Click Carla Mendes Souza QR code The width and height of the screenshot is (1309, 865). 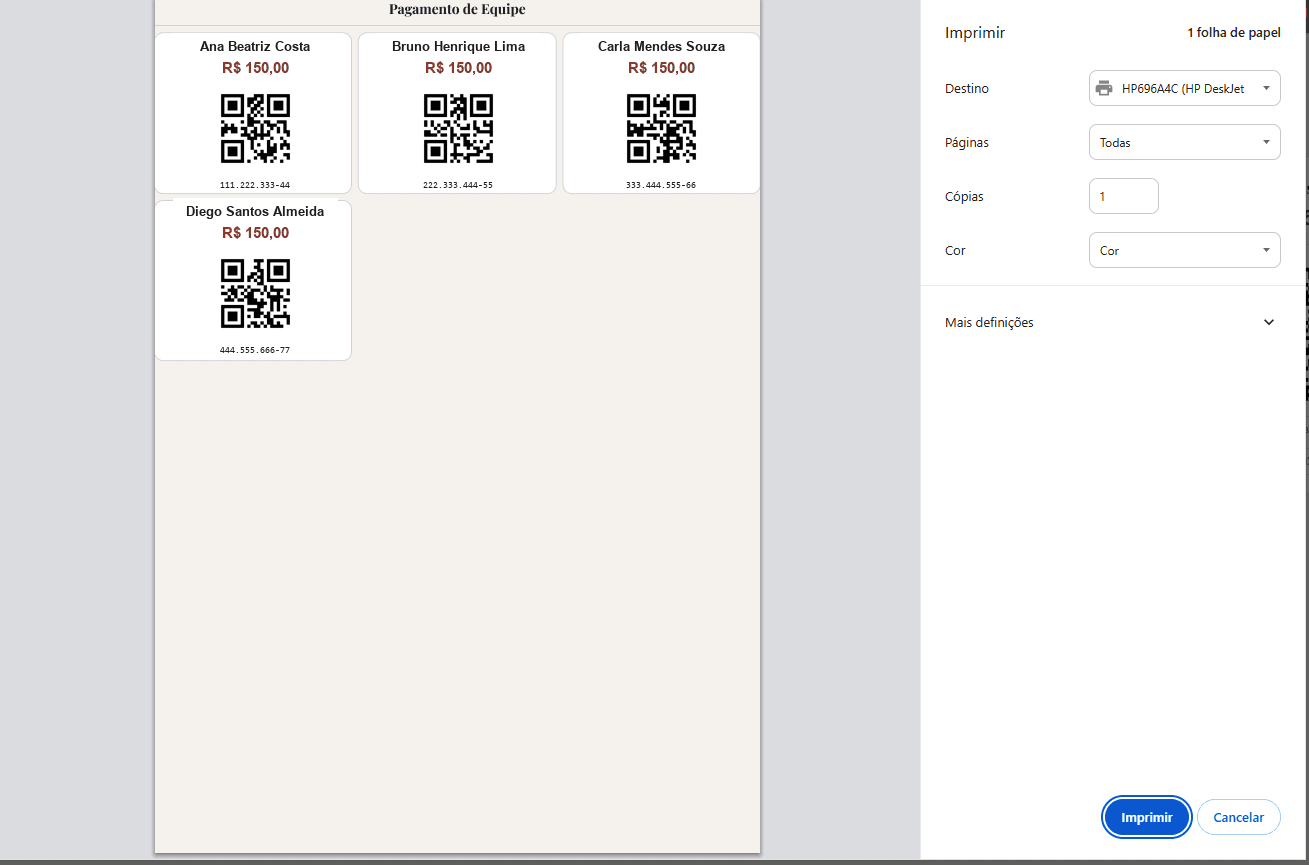pyautogui.click(x=661, y=128)
